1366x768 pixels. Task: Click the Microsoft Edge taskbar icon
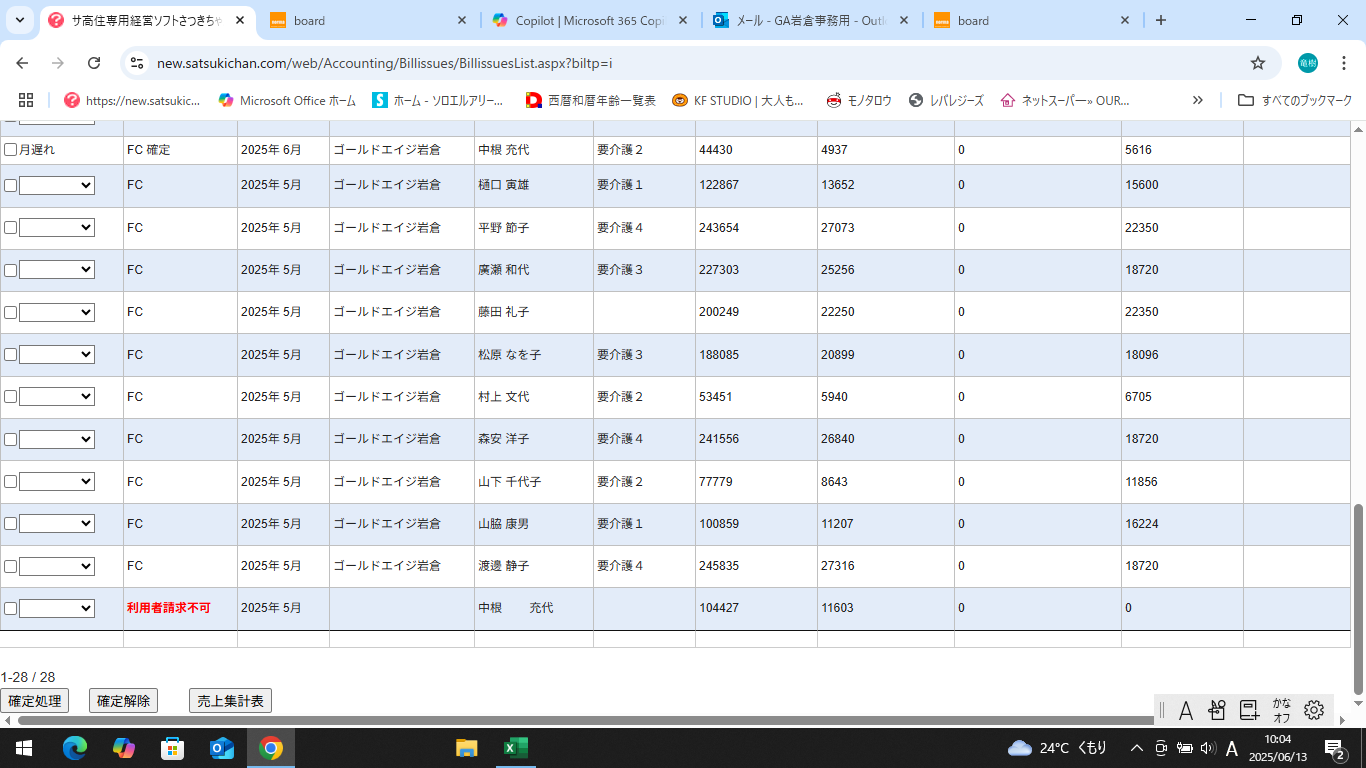(75, 748)
